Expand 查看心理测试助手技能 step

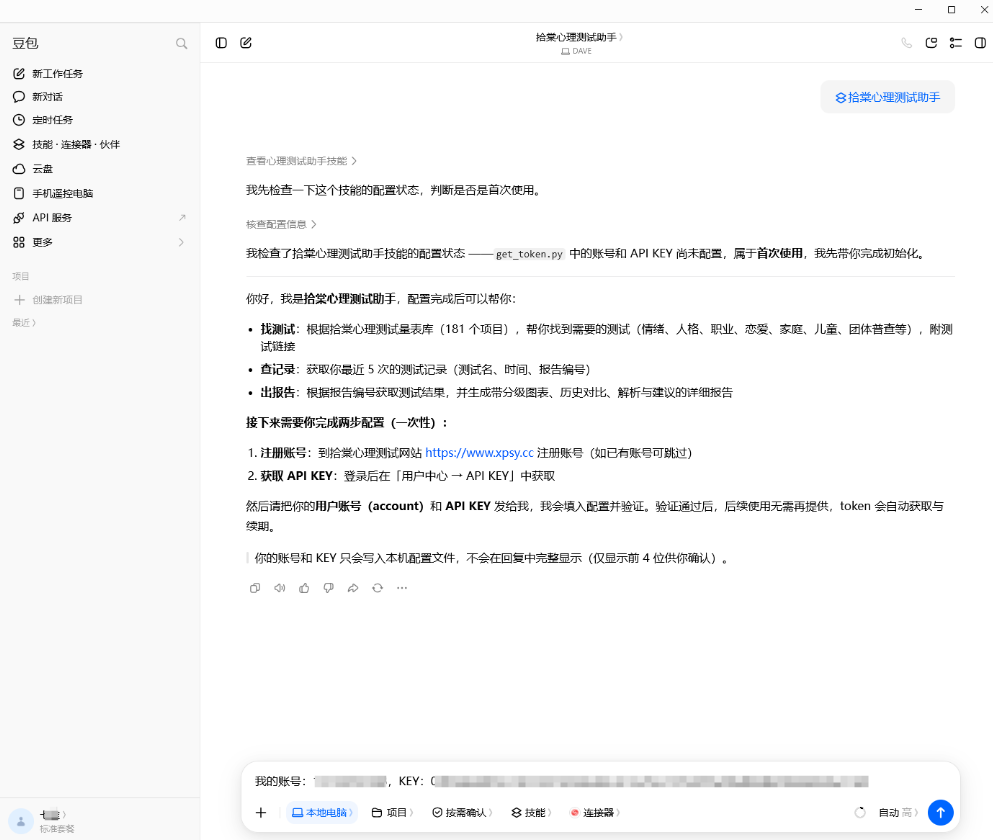301,161
